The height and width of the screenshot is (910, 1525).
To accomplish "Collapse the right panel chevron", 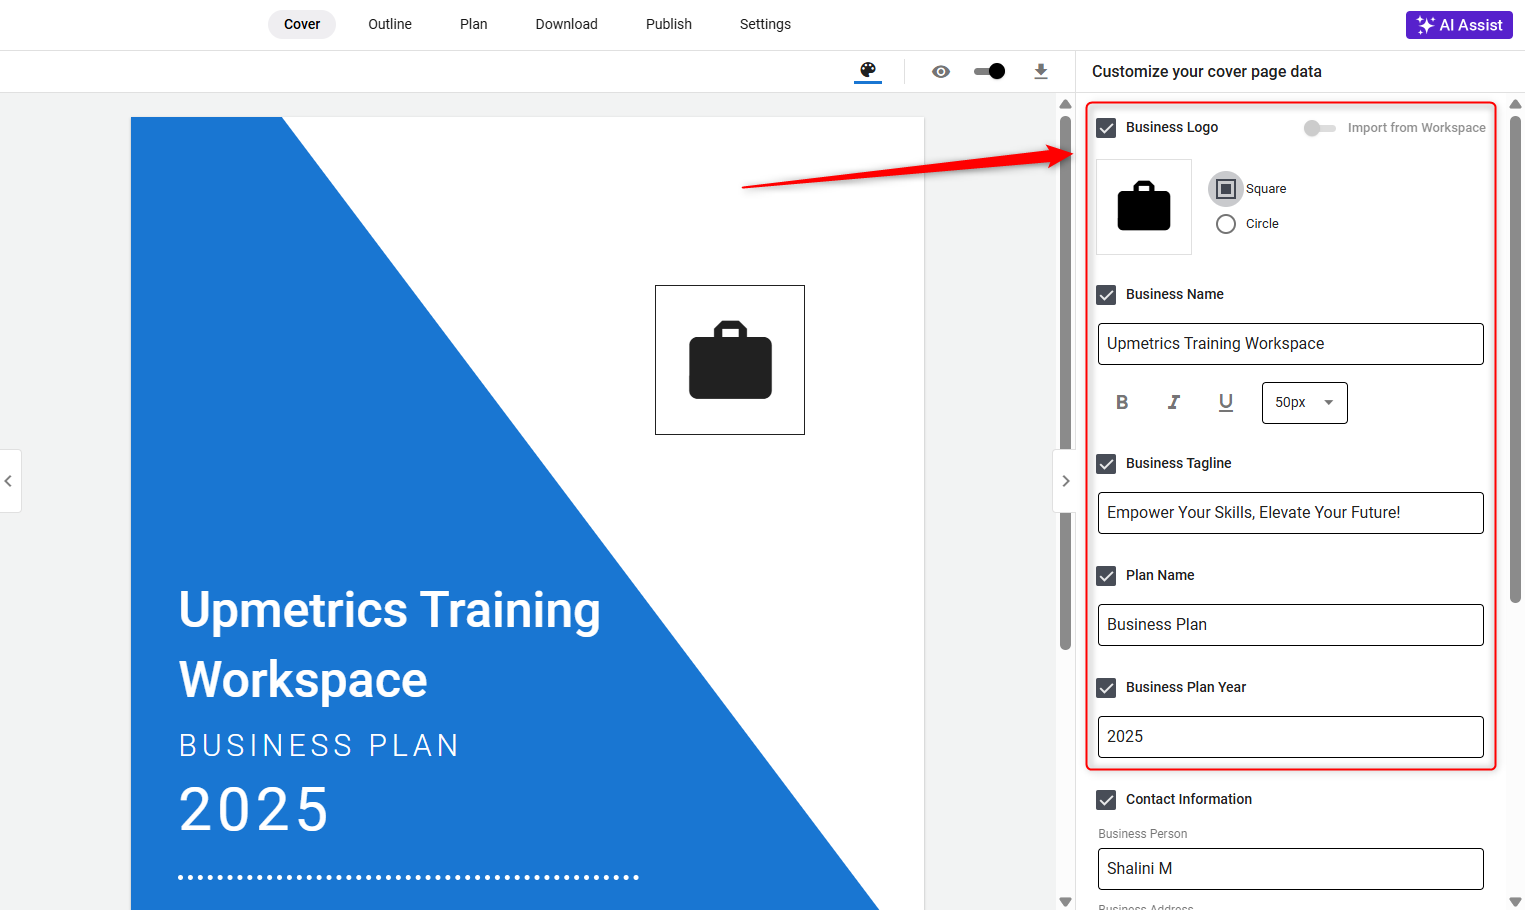I will (x=1065, y=481).
